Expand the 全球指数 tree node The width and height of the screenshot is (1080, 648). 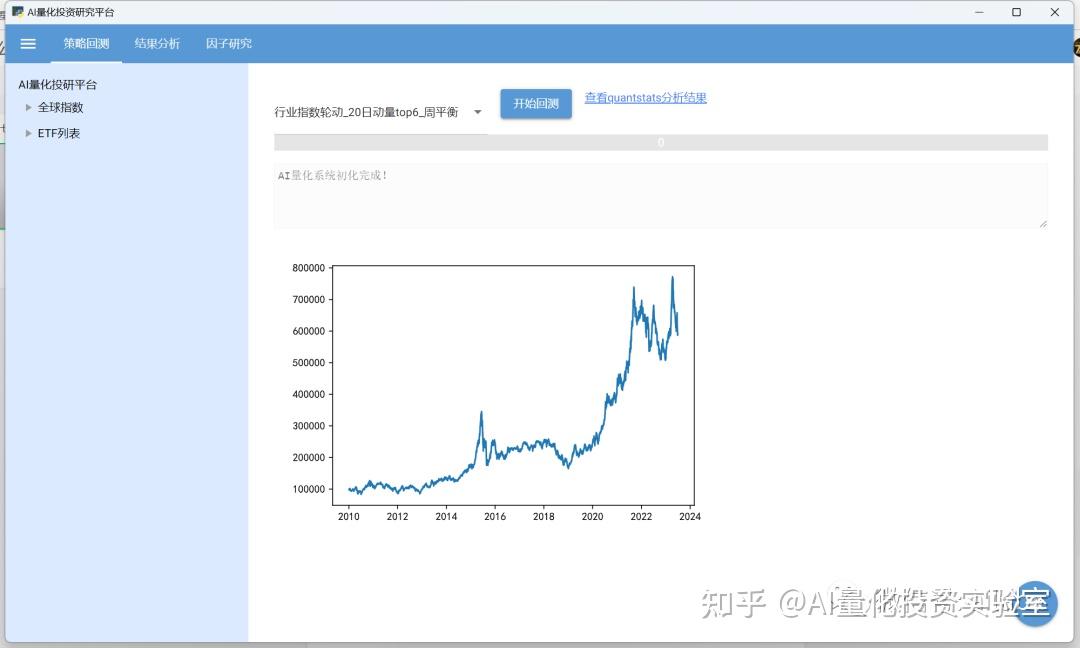click(28, 107)
